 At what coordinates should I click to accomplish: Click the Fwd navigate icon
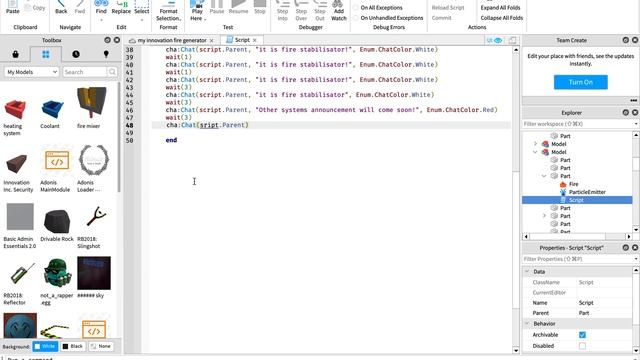point(80,7)
